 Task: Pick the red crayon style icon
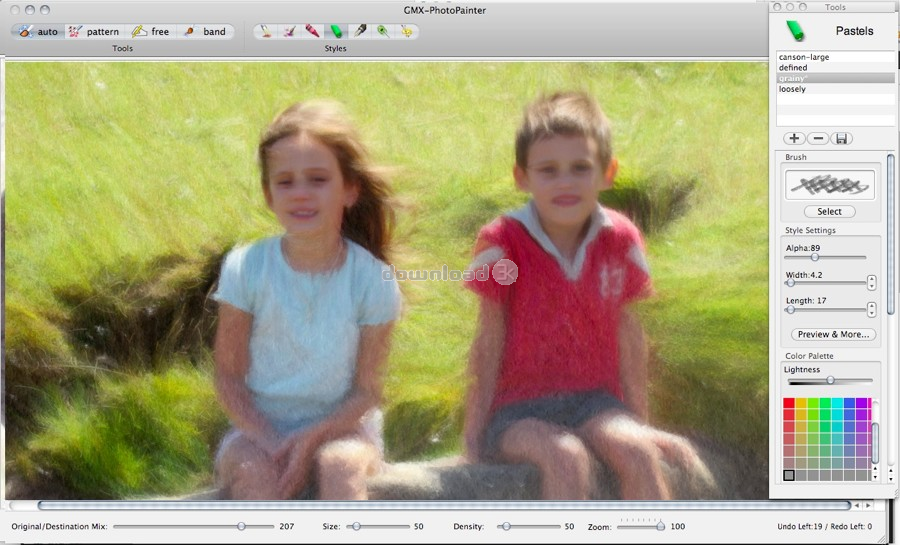[x=312, y=32]
